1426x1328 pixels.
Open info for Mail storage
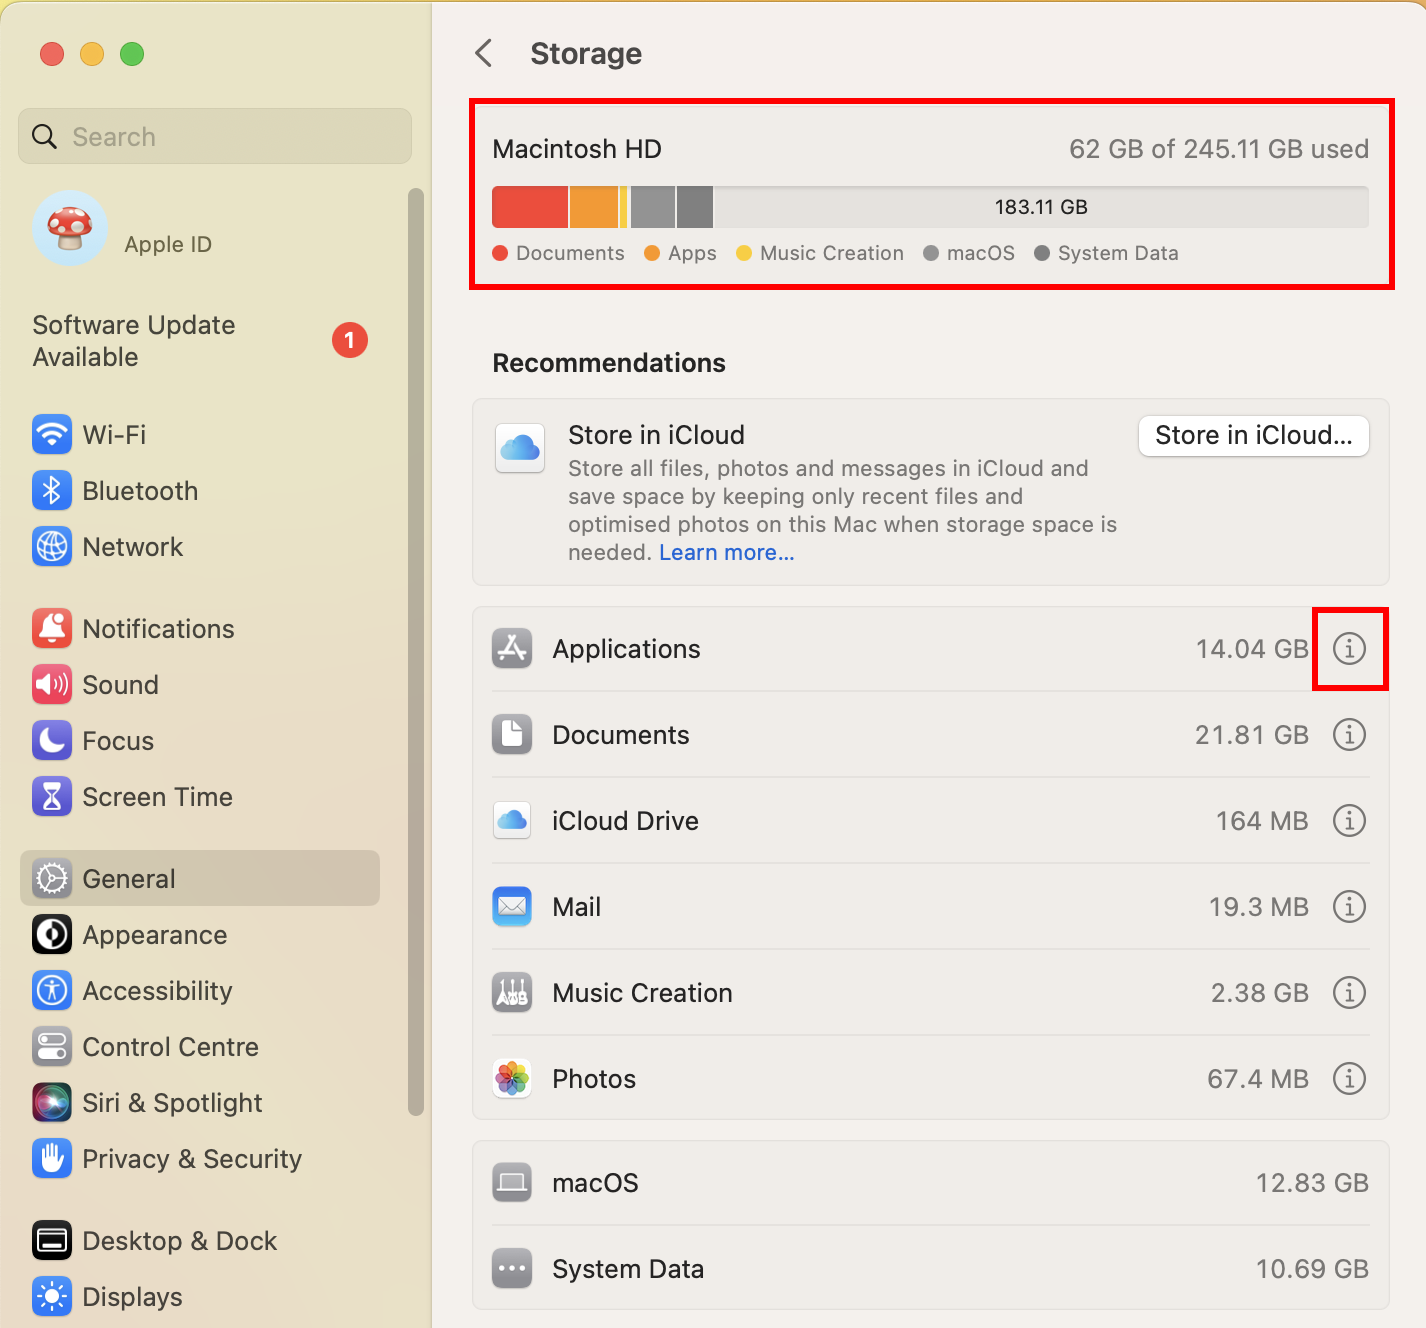[1349, 907]
